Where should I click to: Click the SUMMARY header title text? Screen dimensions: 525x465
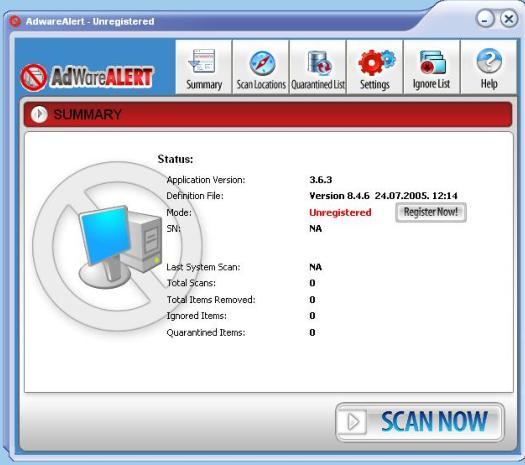coord(87,115)
